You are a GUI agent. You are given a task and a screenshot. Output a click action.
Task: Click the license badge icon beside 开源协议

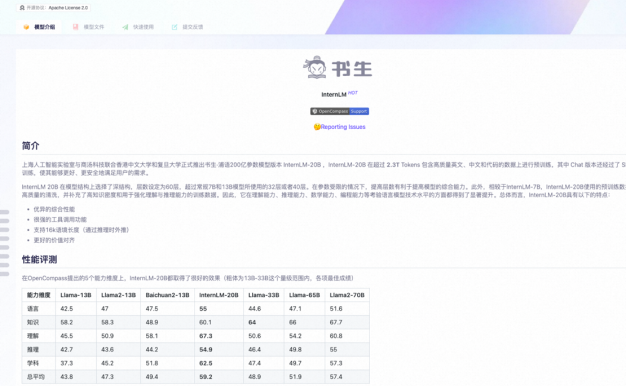(22, 8)
